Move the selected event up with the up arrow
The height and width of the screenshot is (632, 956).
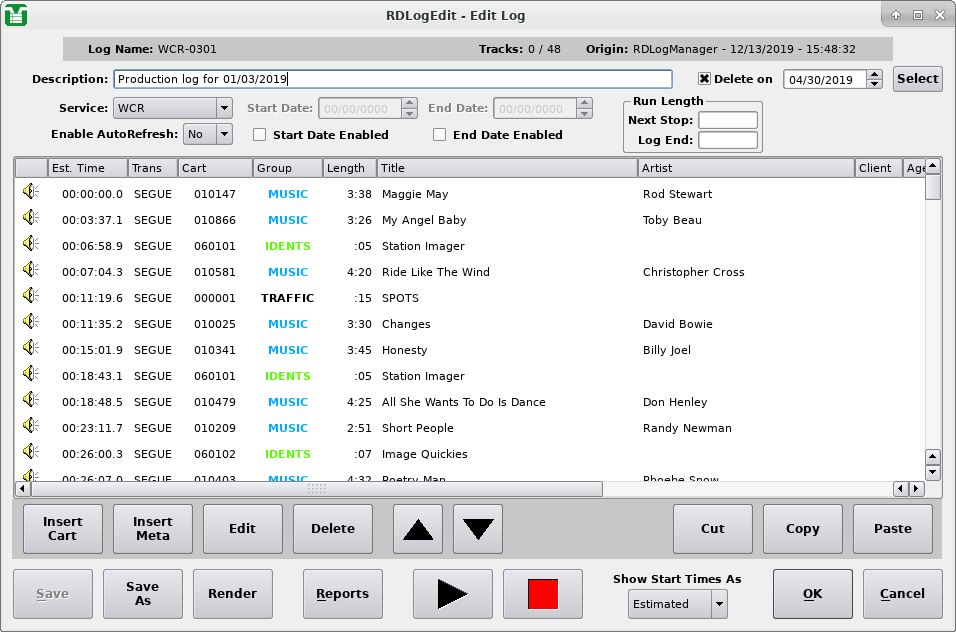(x=417, y=528)
